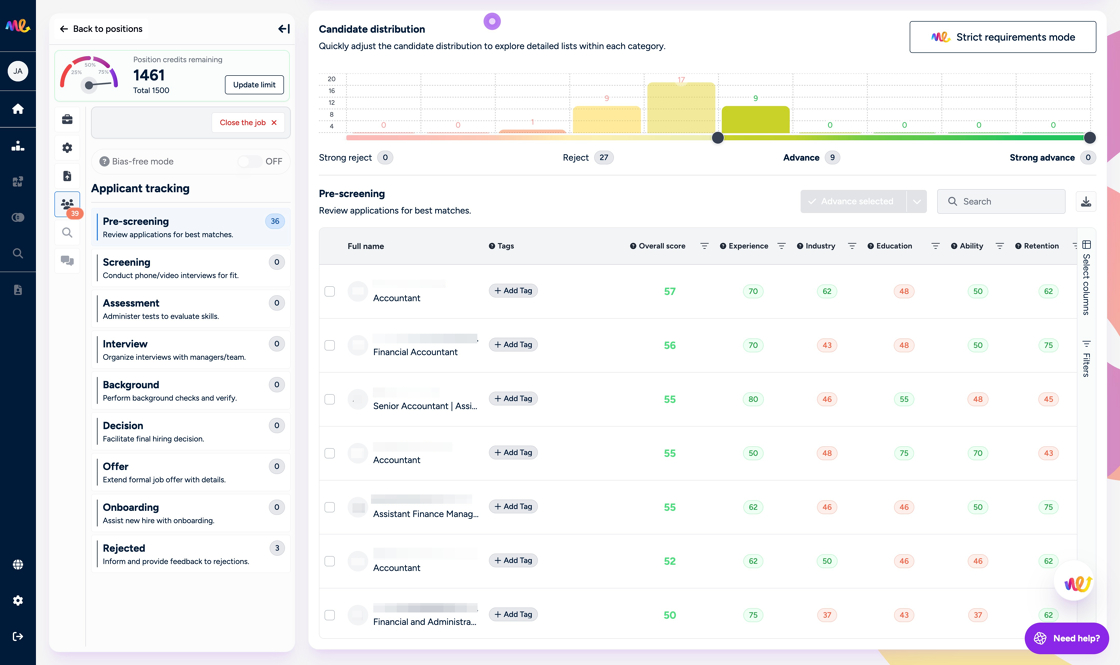Click the logout icon at sidebar bottom
The image size is (1120, 665).
click(x=18, y=636)
